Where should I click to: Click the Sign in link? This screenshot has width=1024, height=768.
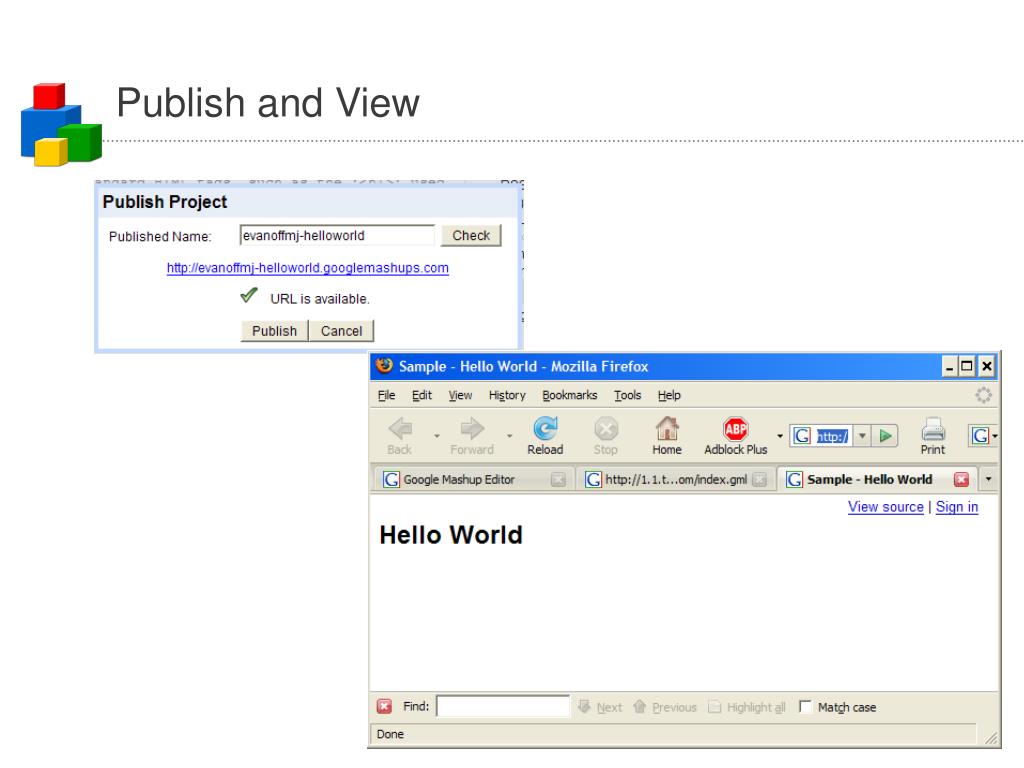tap(957, 507)
